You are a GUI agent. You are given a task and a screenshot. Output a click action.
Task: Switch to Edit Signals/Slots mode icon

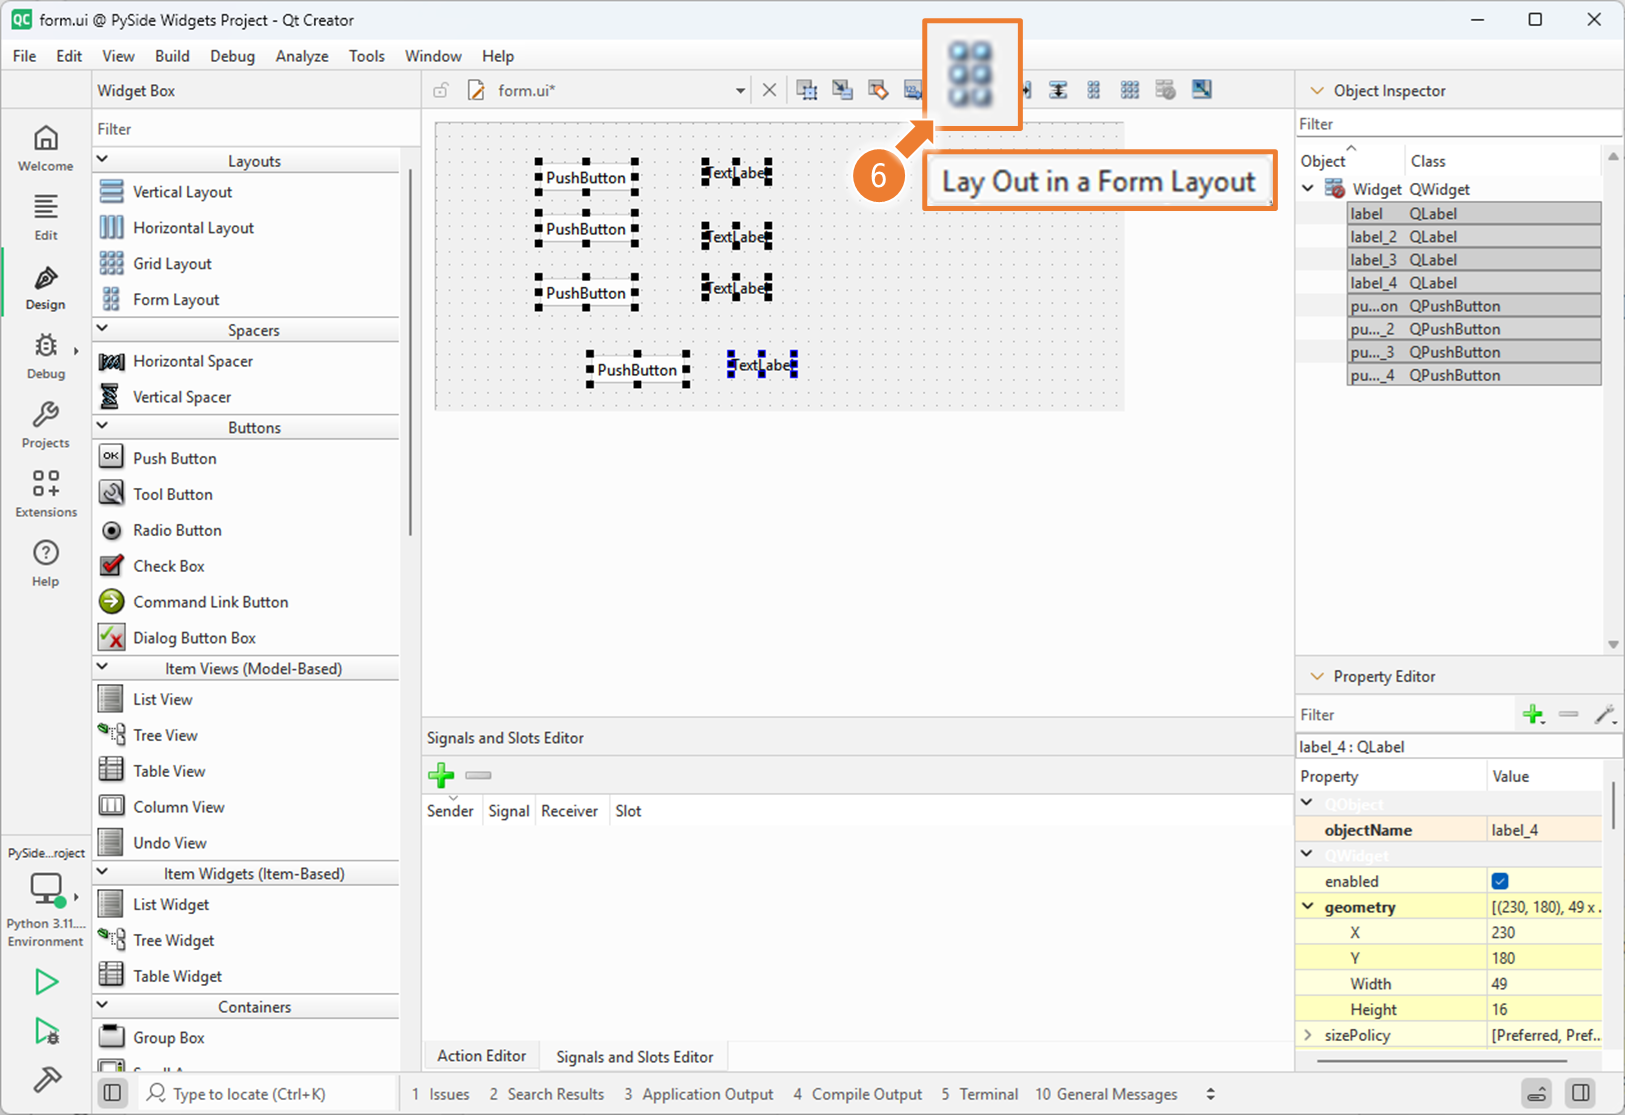point(843,90)
